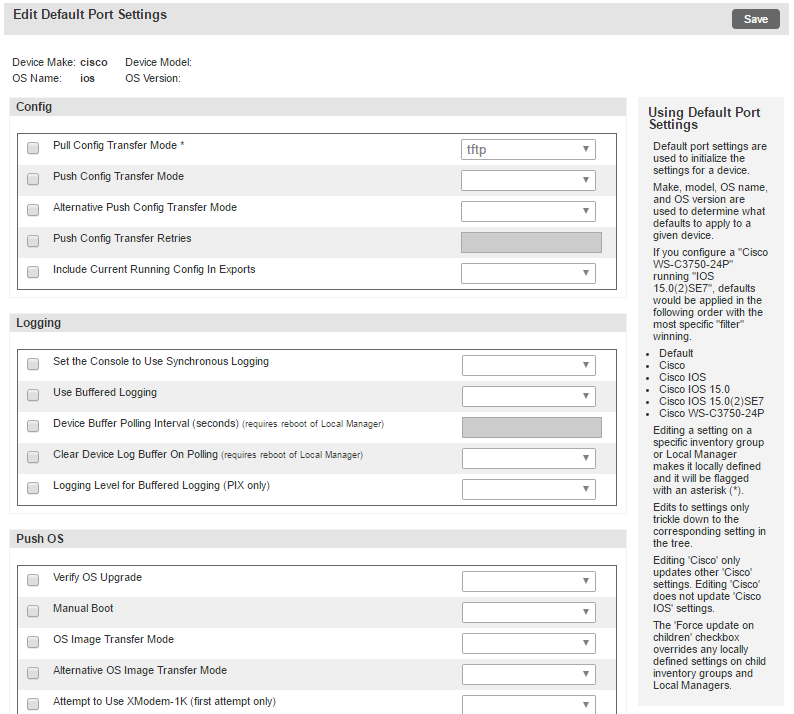This screenshot has height=714, width=794.
Task: Check Push Config Transfer Retries checkbox
Action: (33, 241)
